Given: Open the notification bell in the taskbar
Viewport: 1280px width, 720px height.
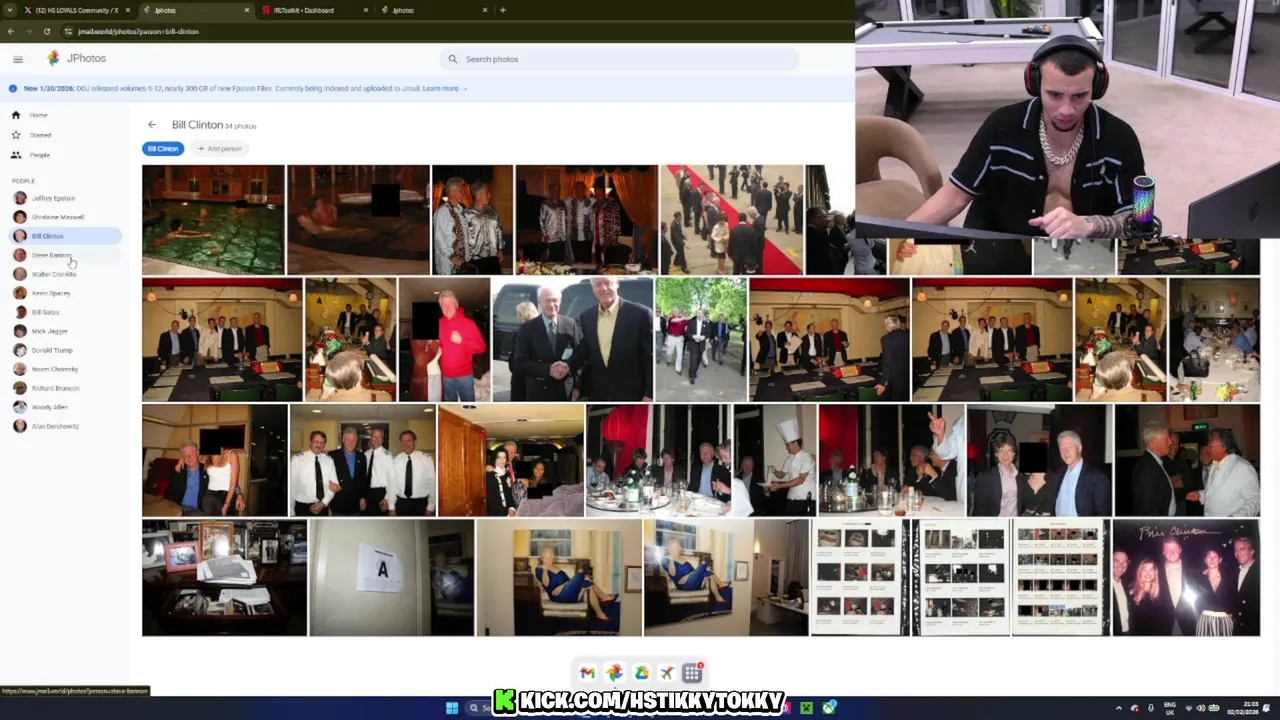Looking at the screenshot, I should (x=1268, y=708).
